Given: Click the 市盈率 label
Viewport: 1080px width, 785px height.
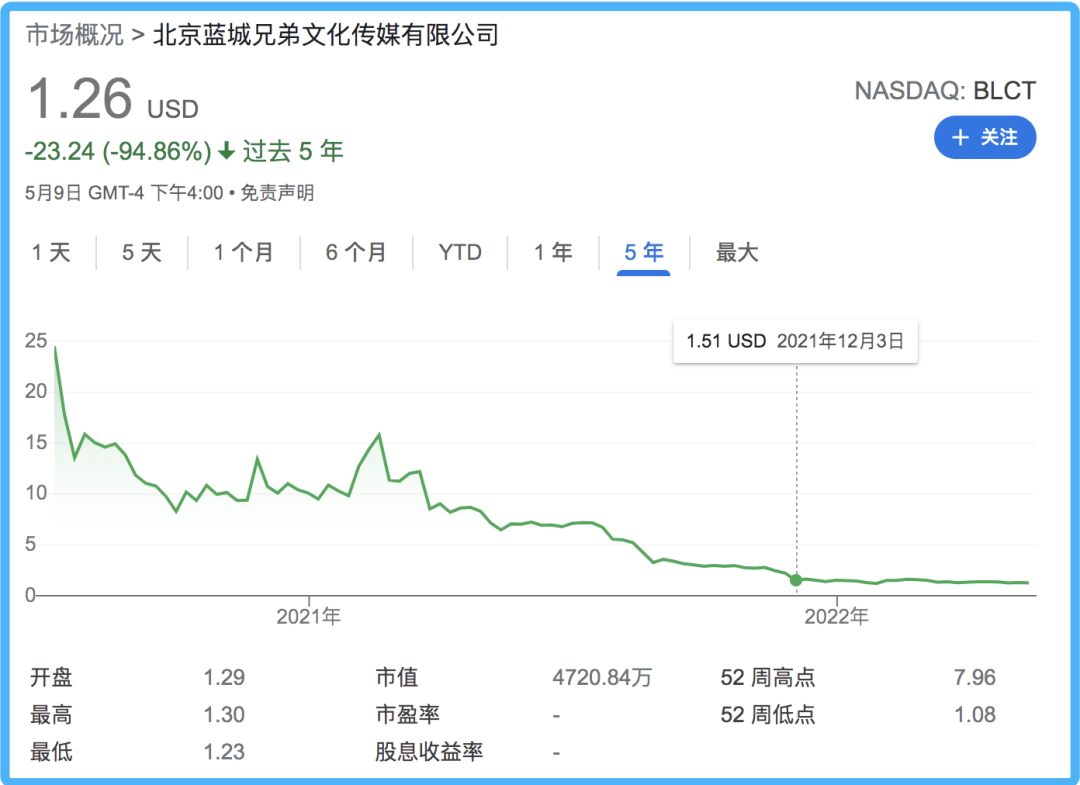Looking at the screenshot, I should click(407, 715).
